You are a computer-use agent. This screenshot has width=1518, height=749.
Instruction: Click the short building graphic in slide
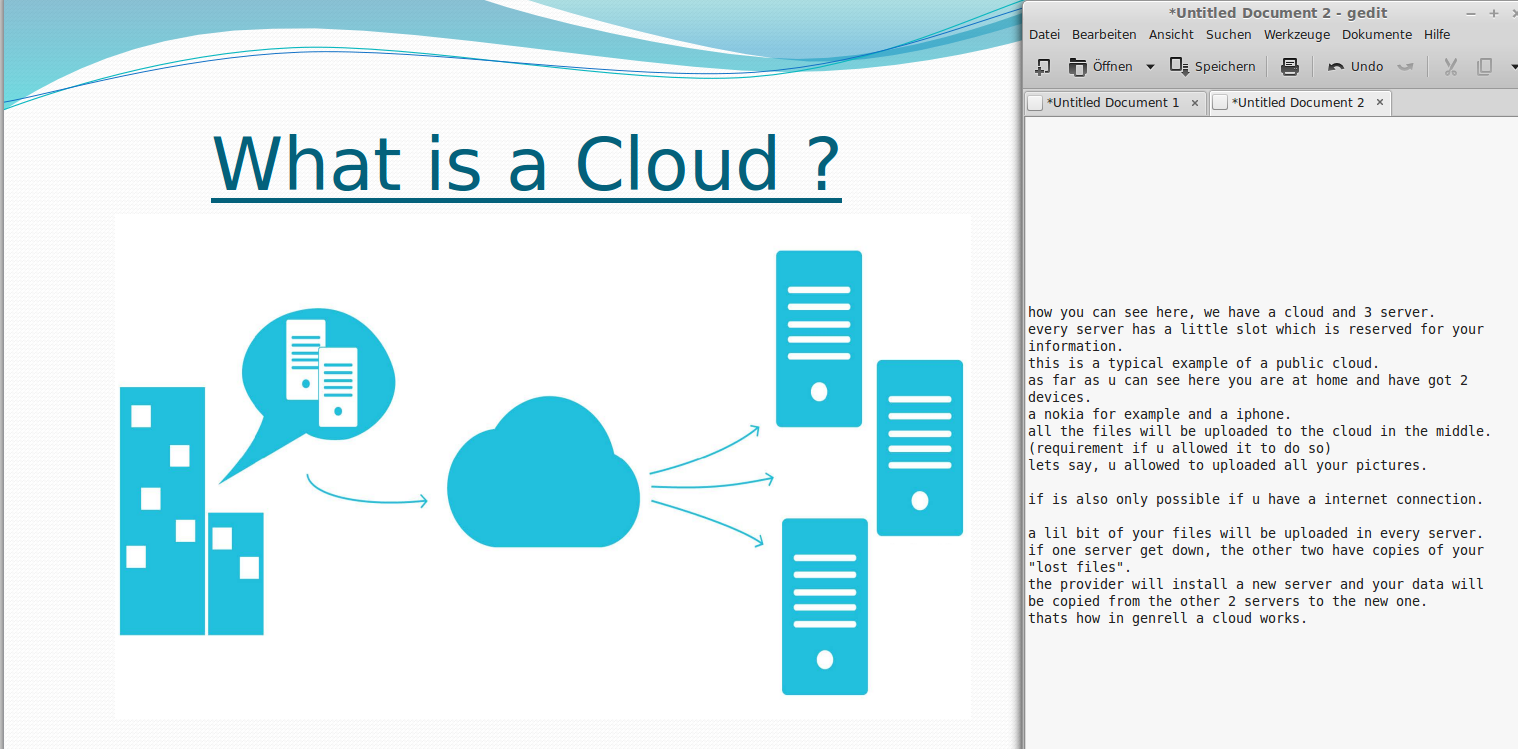[236, 574]
